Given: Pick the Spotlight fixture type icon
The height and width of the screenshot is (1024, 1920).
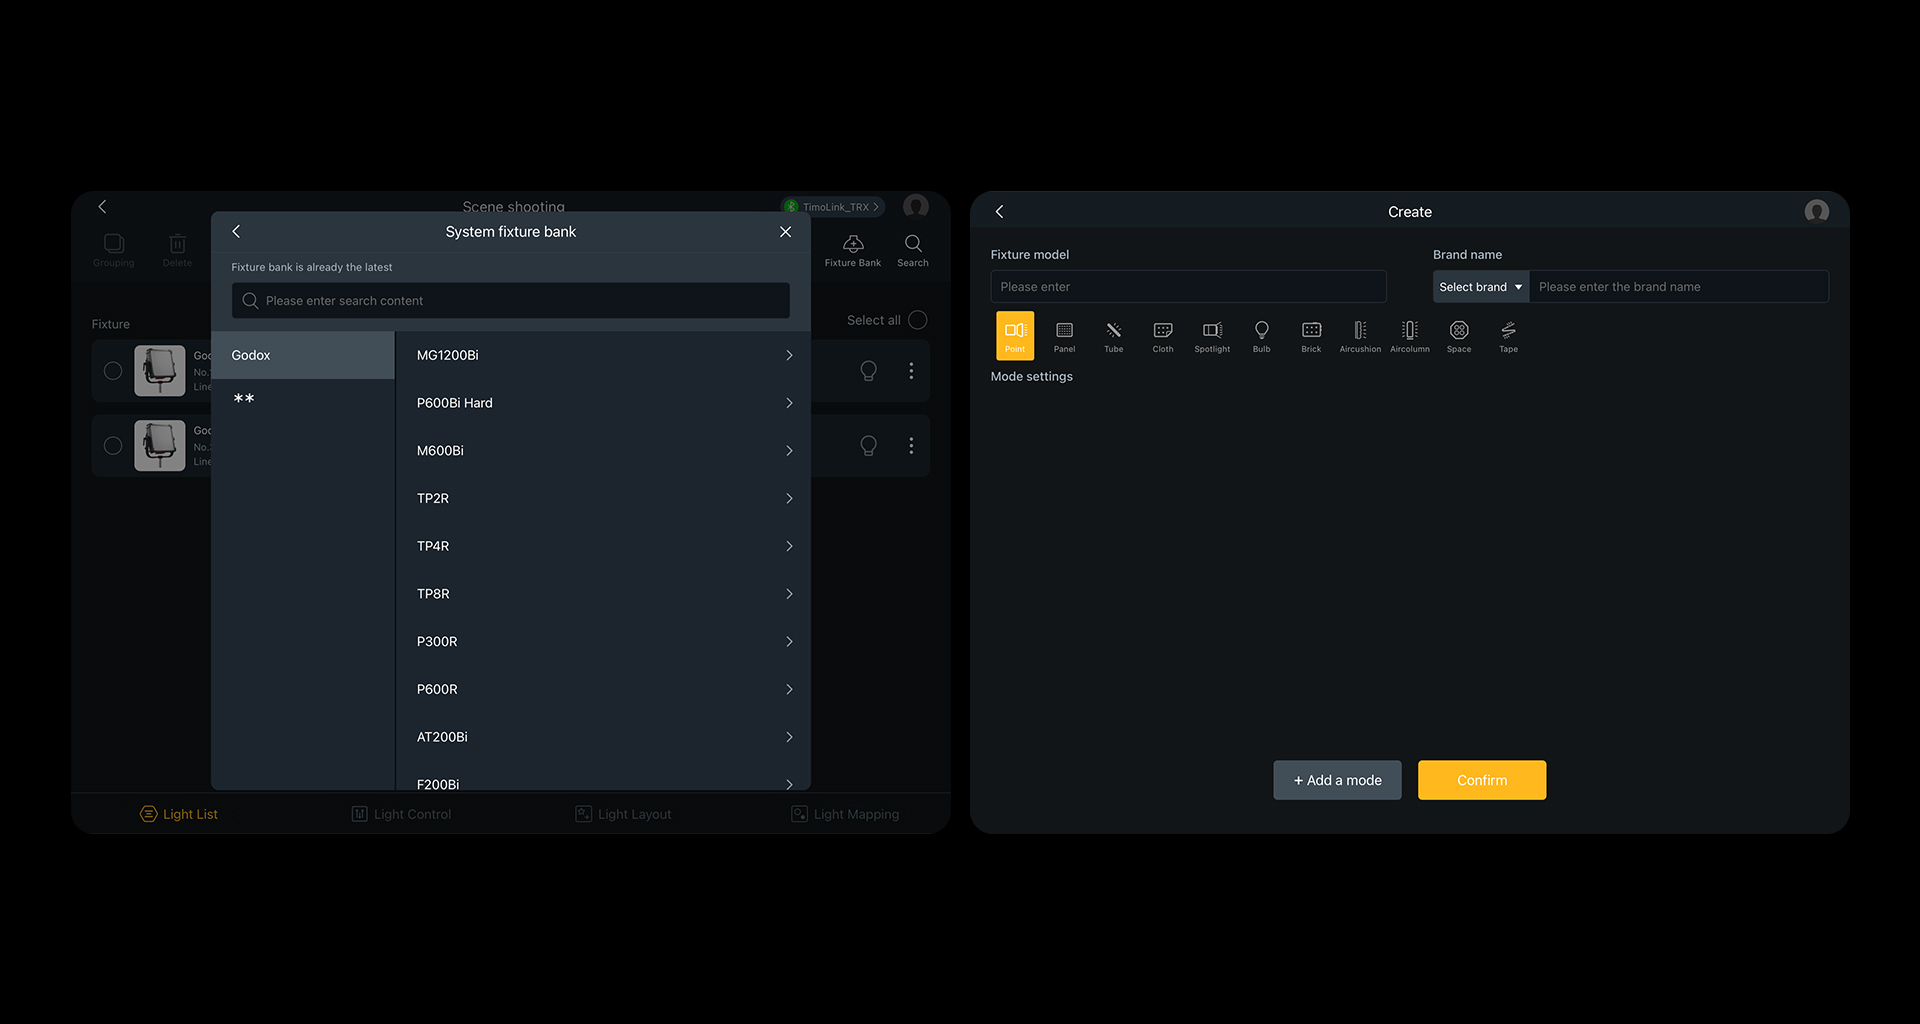Looking at the screenshot, I should point(1212,335).
